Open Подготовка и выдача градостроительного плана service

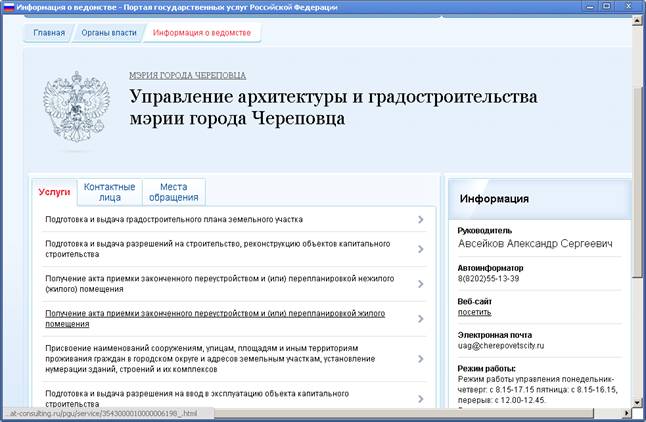point(174,219)
